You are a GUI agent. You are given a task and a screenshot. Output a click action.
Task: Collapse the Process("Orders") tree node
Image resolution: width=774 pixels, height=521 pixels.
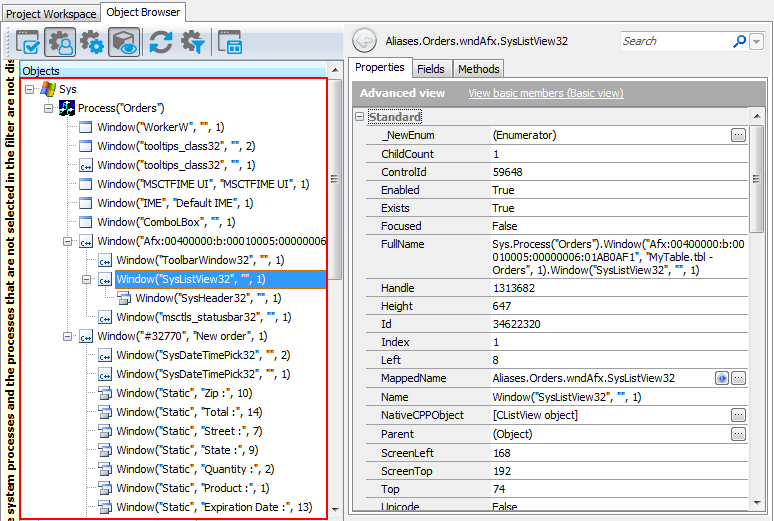(49, 108)
